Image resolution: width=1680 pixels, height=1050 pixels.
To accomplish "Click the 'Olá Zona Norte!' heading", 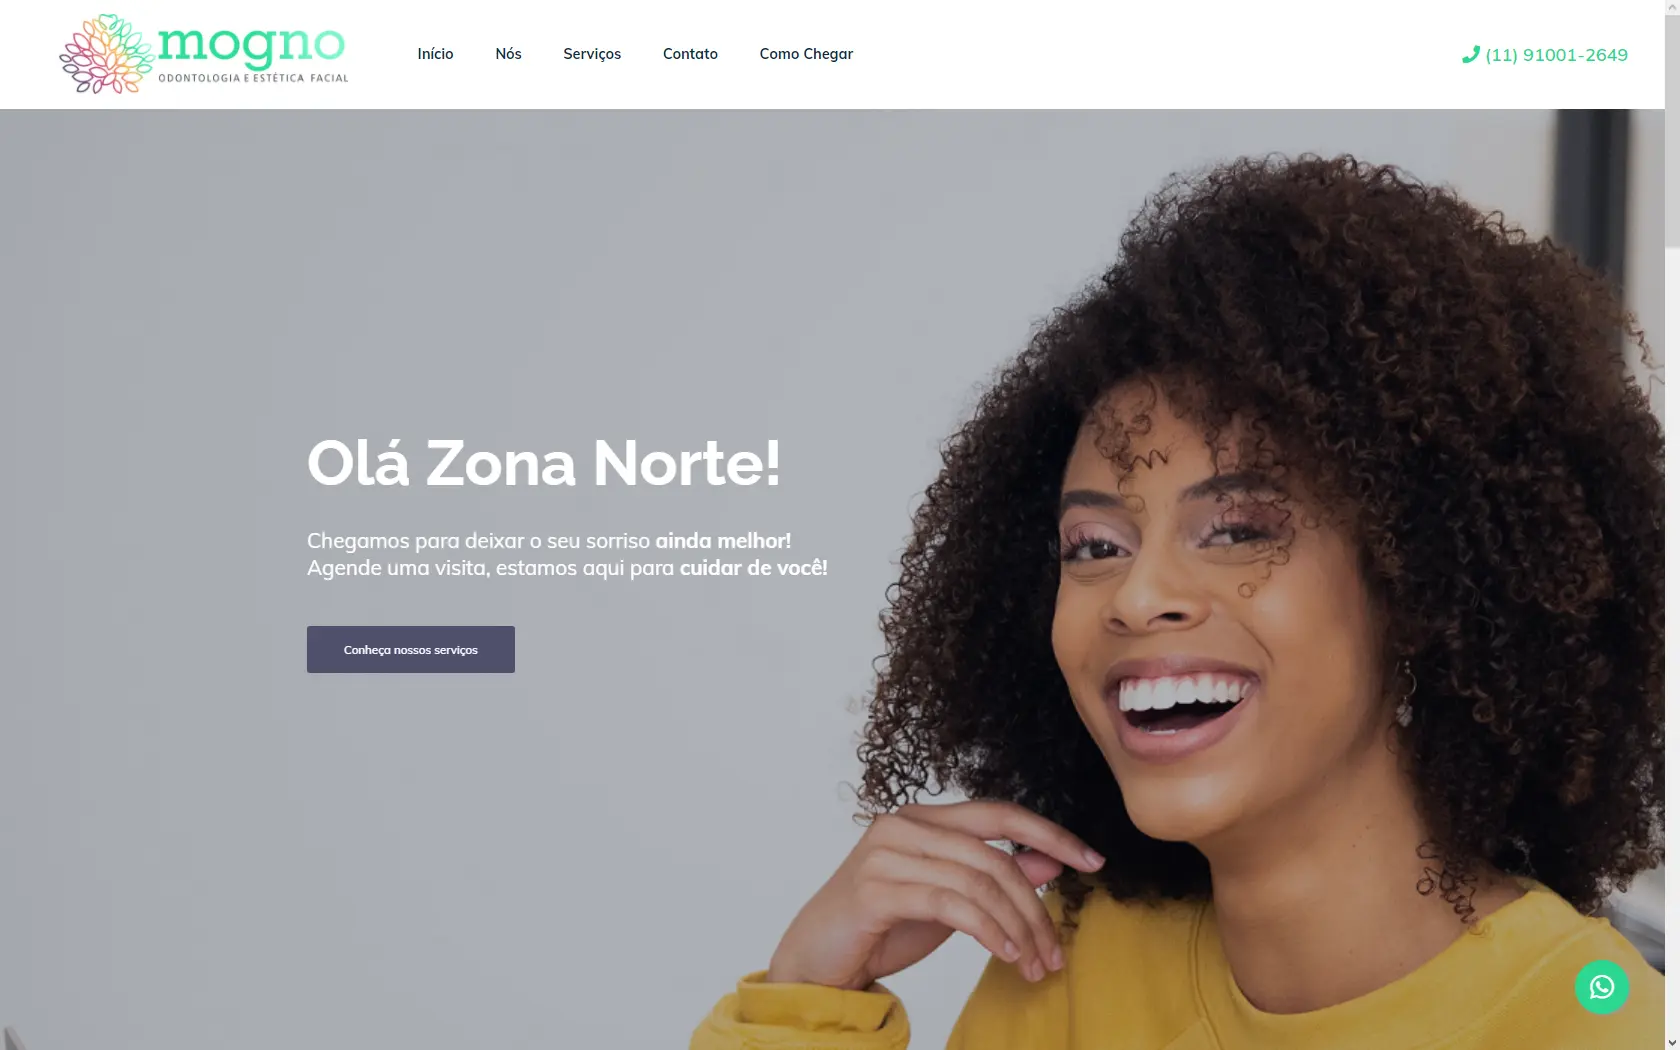I will 543,463.
